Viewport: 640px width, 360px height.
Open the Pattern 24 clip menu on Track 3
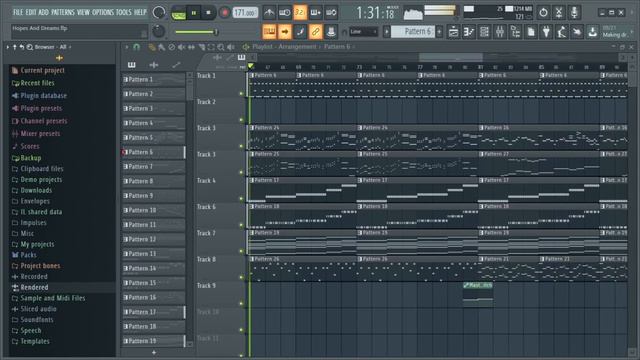(x=252, y=128)
